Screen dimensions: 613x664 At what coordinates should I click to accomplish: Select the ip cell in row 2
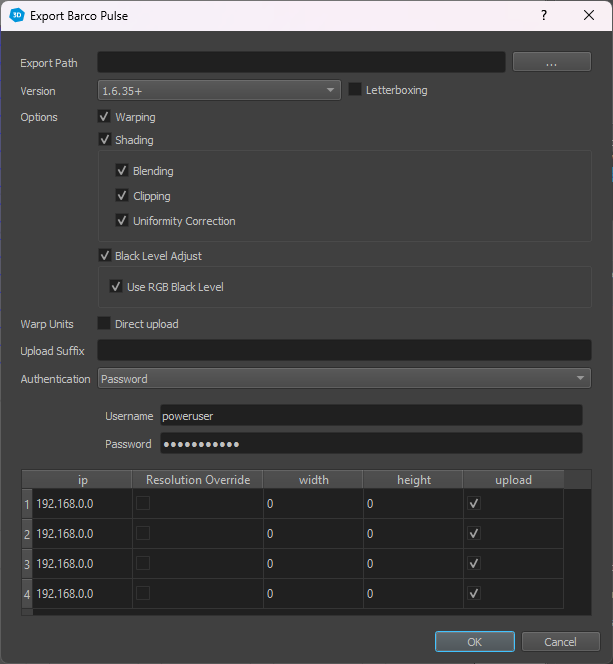pos(82,534)
